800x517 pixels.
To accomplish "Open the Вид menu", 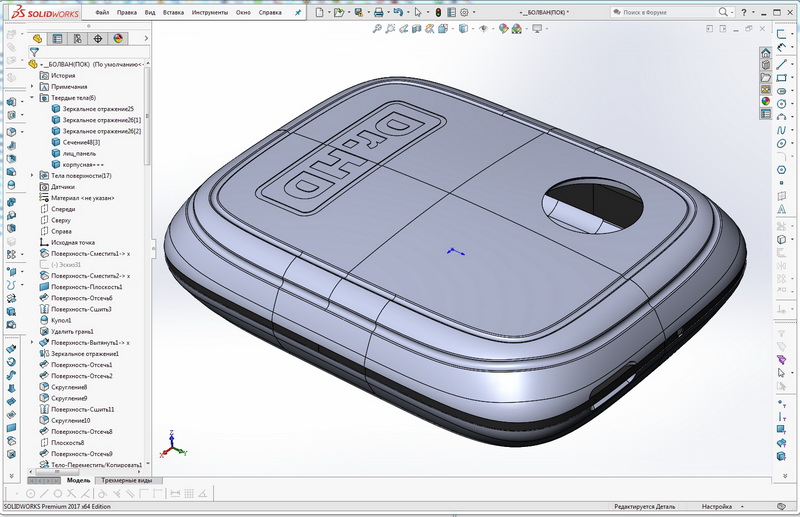I will click(x=150, y=12).
